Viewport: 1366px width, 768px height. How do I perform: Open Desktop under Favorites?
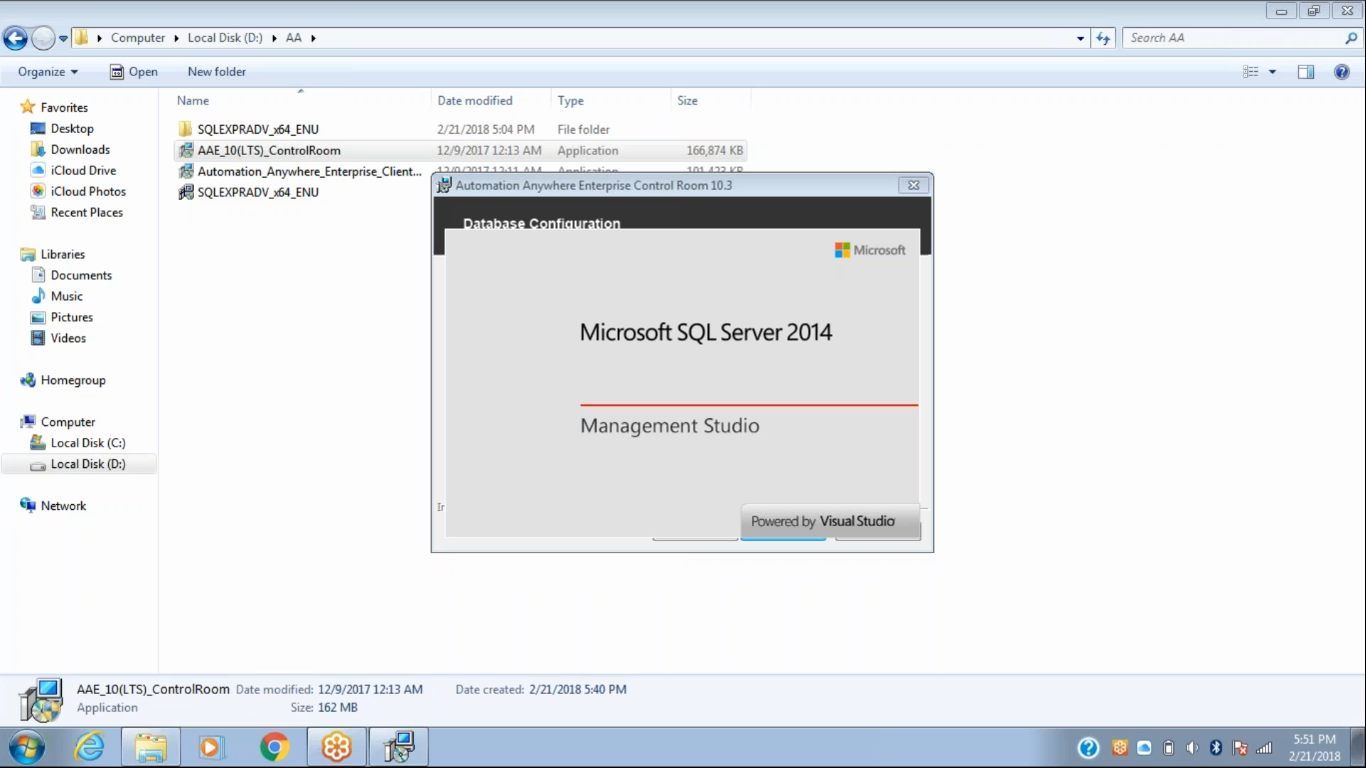[x=72, y=128]
